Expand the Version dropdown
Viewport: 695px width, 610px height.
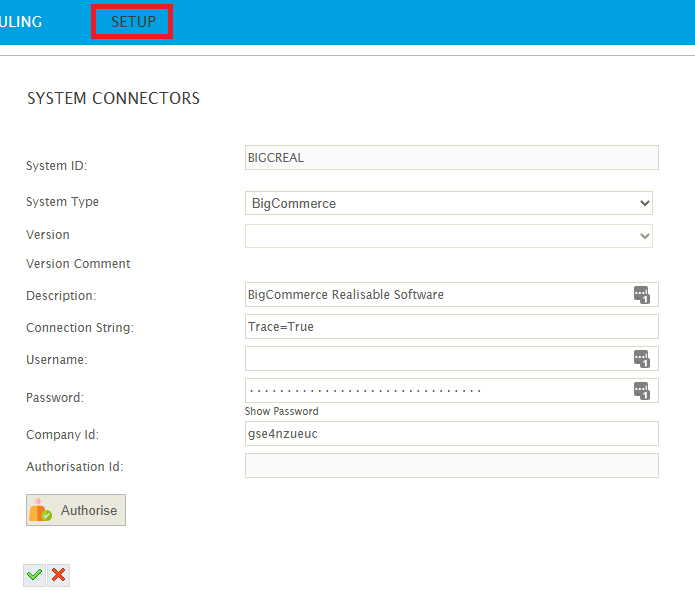(449, 236)
